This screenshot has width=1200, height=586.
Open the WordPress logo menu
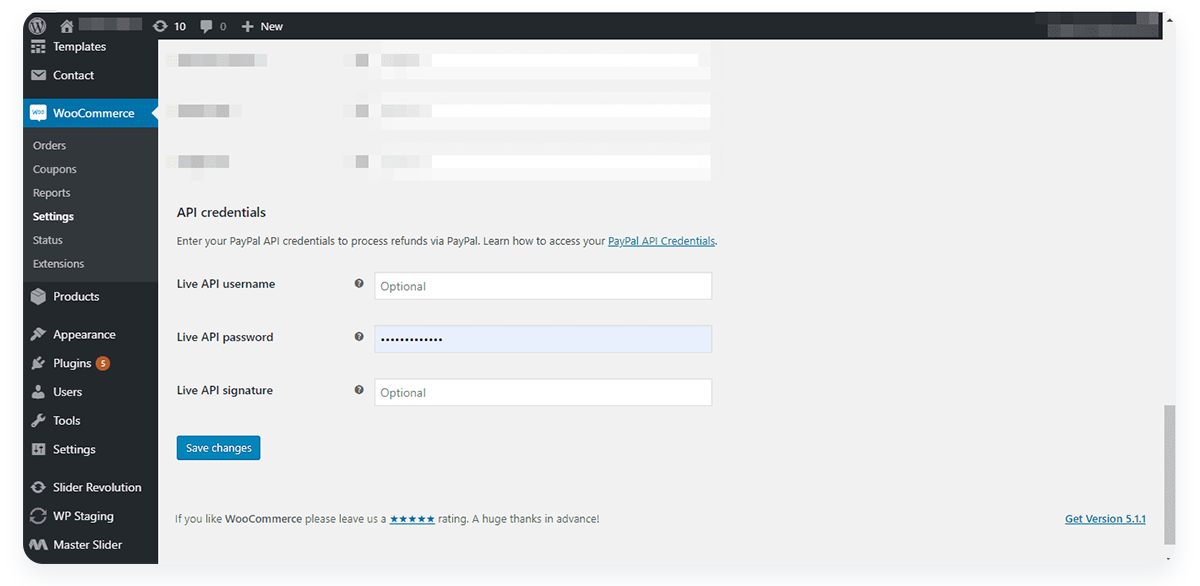point(38,26)
